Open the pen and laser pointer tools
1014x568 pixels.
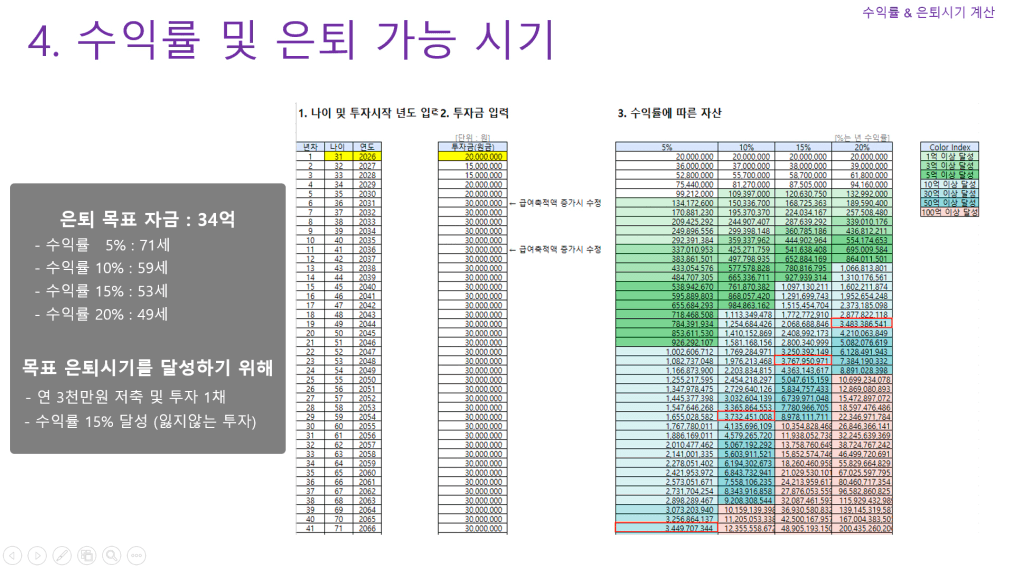62,556
